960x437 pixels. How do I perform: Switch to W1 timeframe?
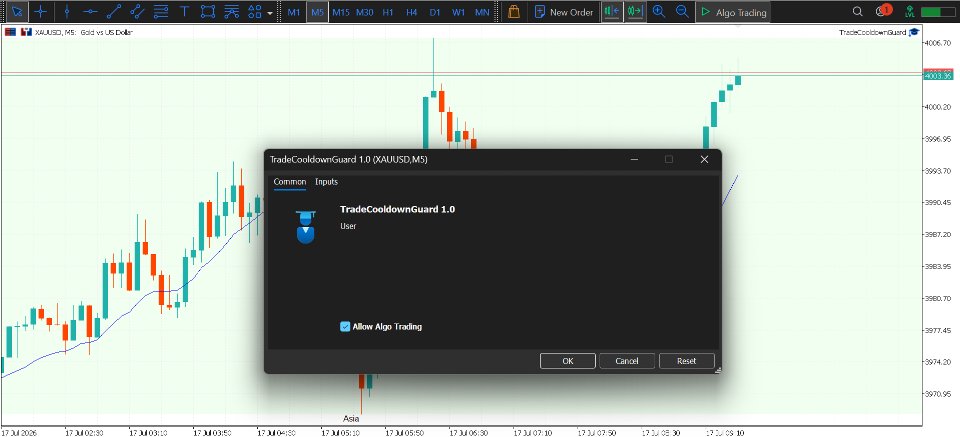pos(458,12)
